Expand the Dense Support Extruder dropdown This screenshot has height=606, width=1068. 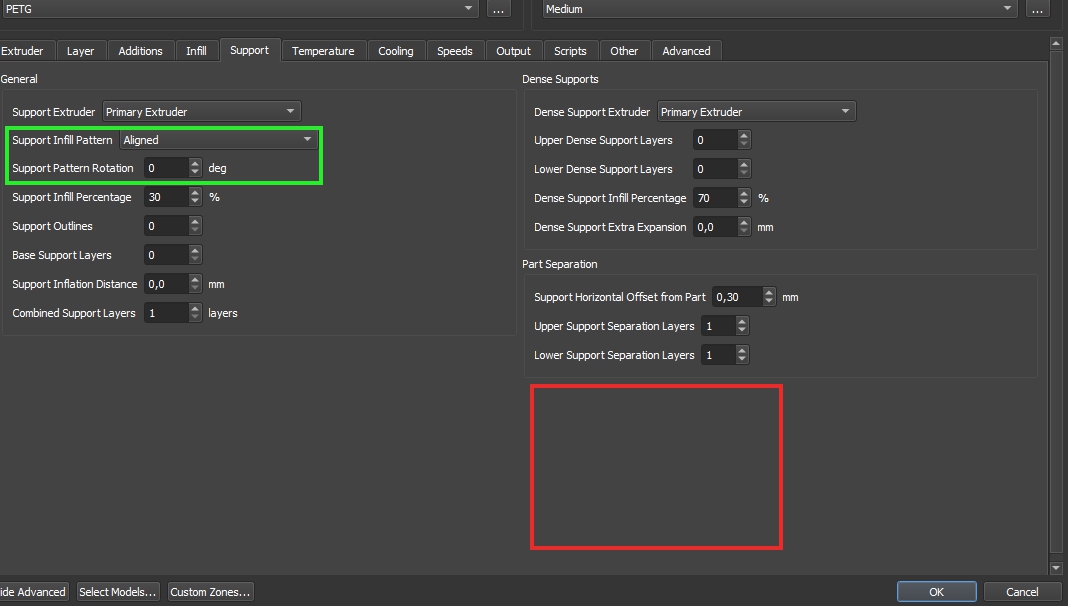(x=755, y=112)
